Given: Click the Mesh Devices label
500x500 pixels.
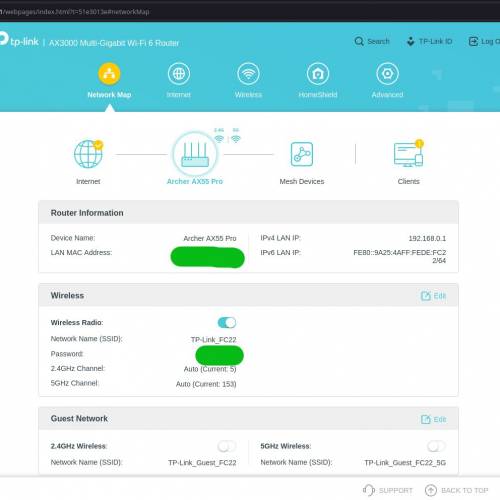Looking at the screenshot, I should 302,181.
